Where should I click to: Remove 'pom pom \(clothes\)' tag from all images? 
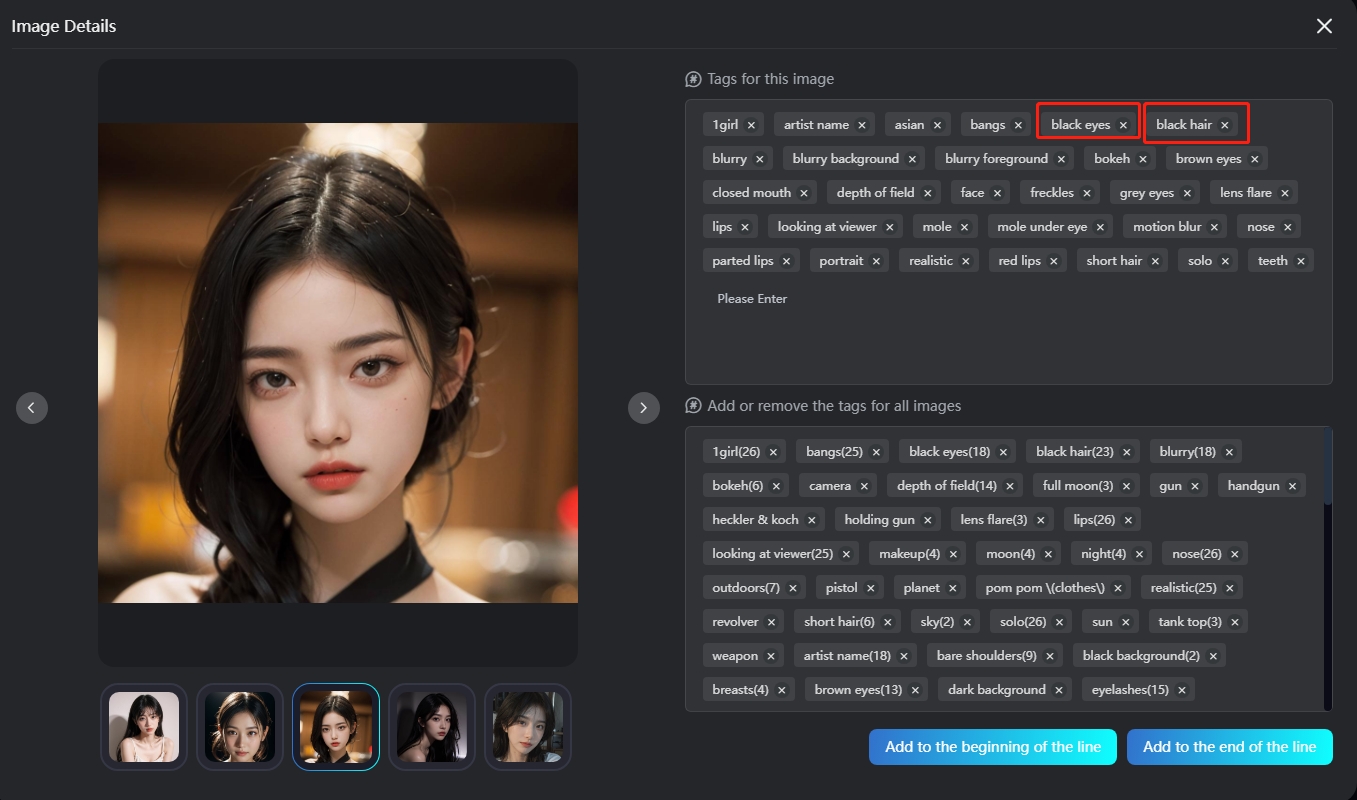(1117, 588)
